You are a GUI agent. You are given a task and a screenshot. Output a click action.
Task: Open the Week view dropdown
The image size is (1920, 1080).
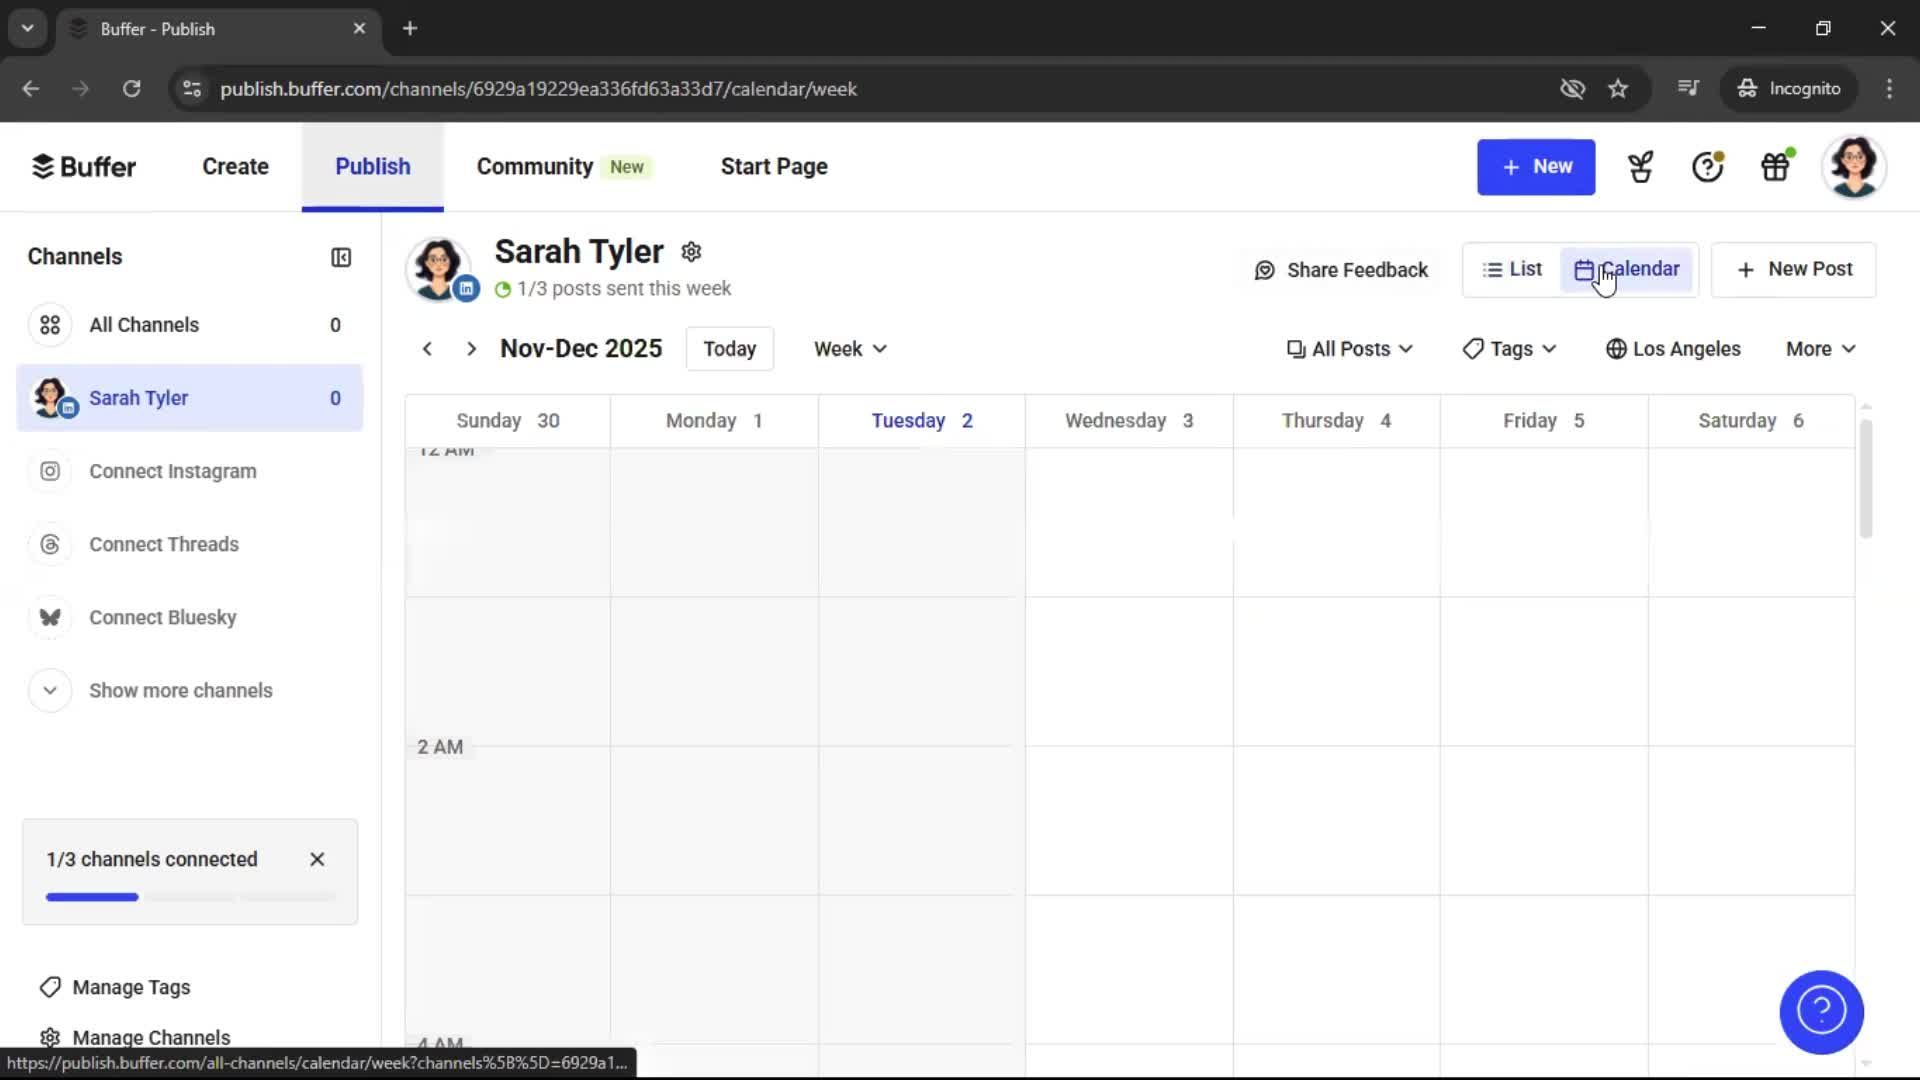[x=849, y=348]
